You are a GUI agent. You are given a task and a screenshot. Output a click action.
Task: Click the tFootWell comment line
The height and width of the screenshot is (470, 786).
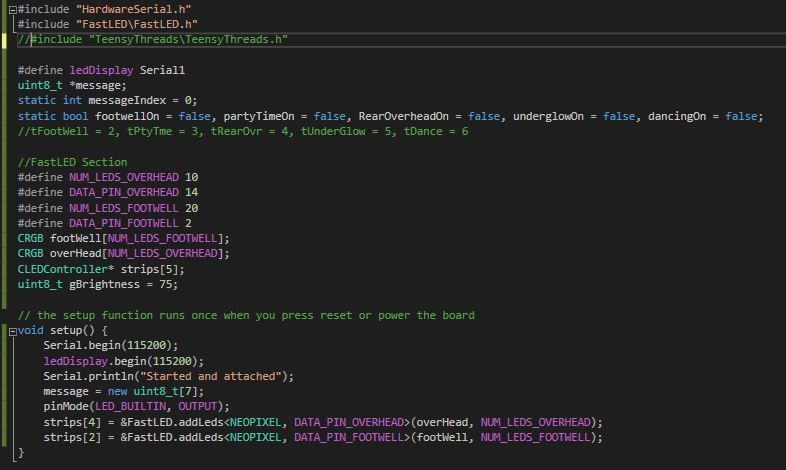pyautogui.click(x=243, y=131)
